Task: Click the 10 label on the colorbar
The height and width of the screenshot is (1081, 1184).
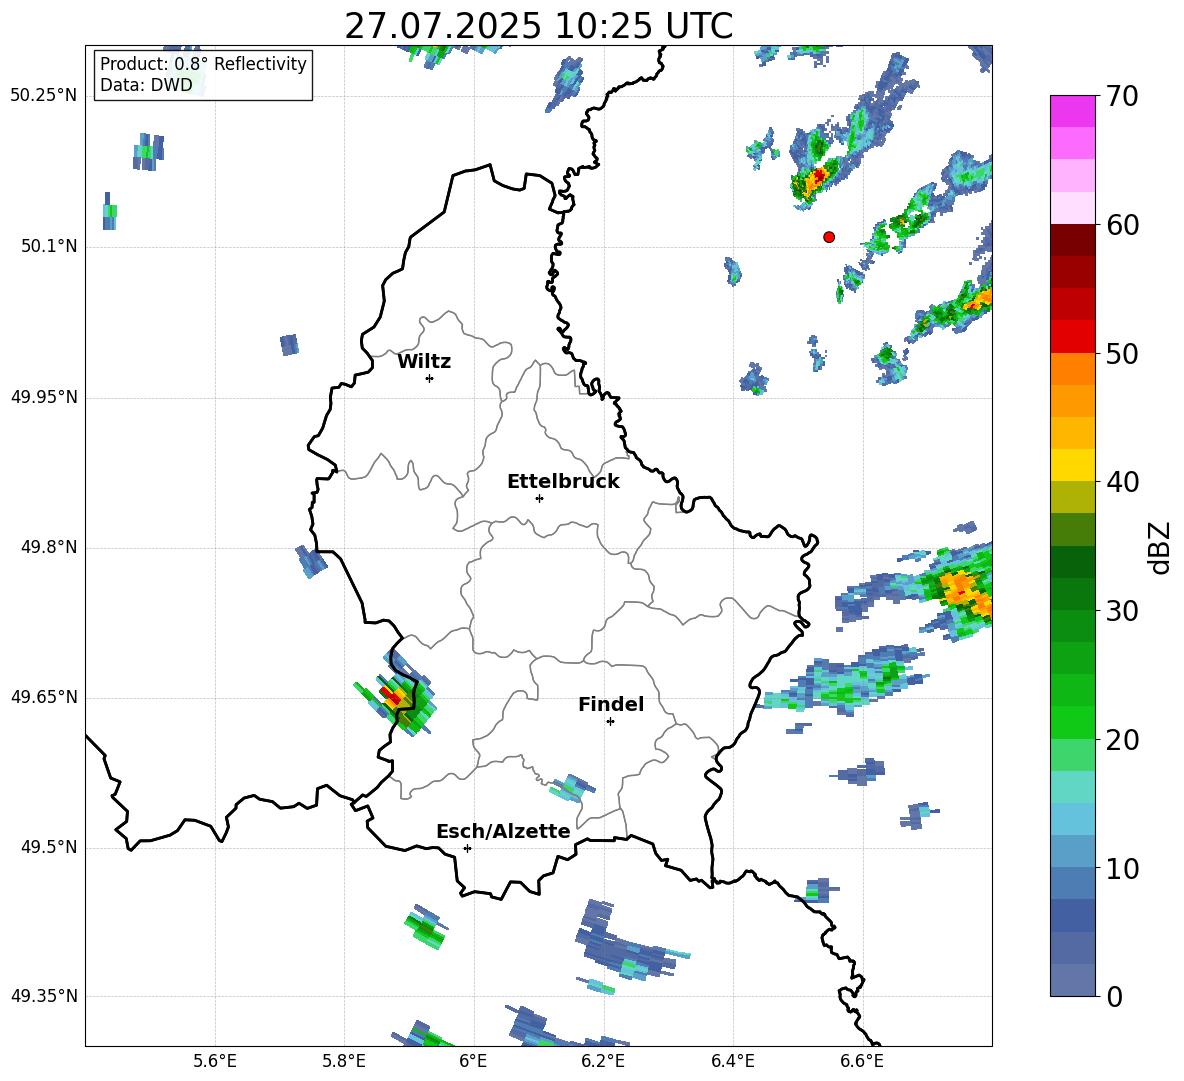Action: tap(1121, 868)
